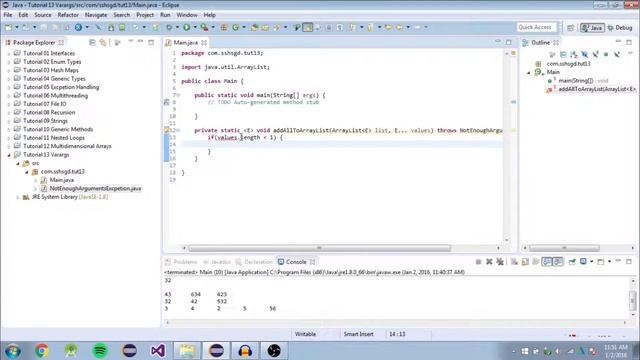
Task: Open the Refactor menu
Action: click(68, 15)
